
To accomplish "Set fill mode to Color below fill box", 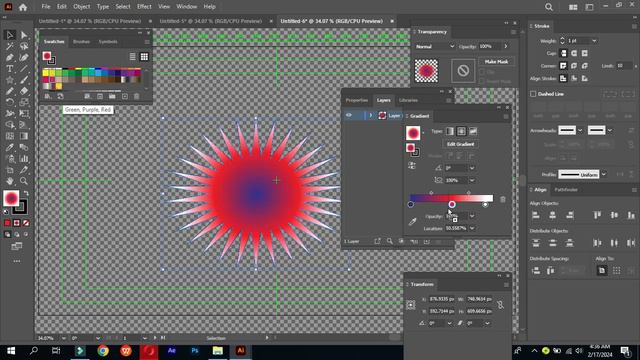I will click(7, 223).
